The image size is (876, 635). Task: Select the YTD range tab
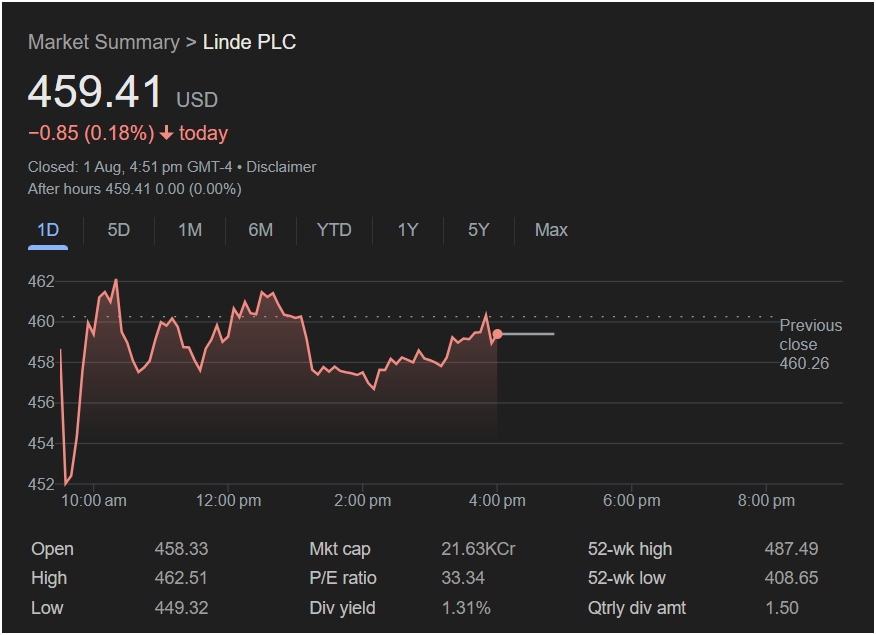tap(334, 230)
